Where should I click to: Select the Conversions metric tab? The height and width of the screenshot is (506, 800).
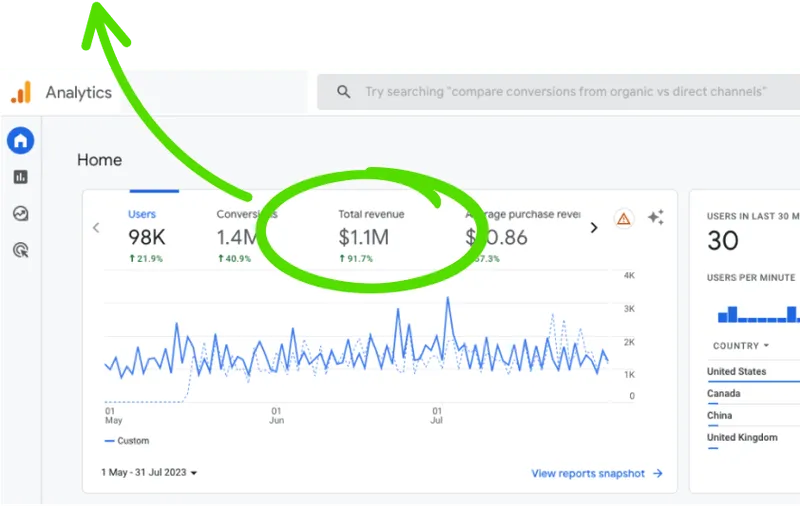(x=244, y=237)
